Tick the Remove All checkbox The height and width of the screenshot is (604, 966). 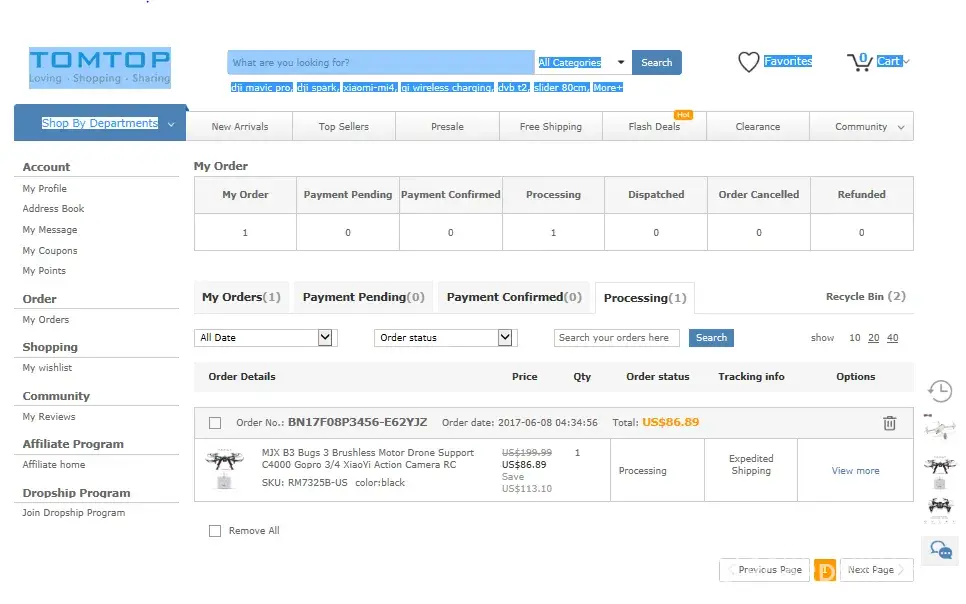(x=215, y=531)
